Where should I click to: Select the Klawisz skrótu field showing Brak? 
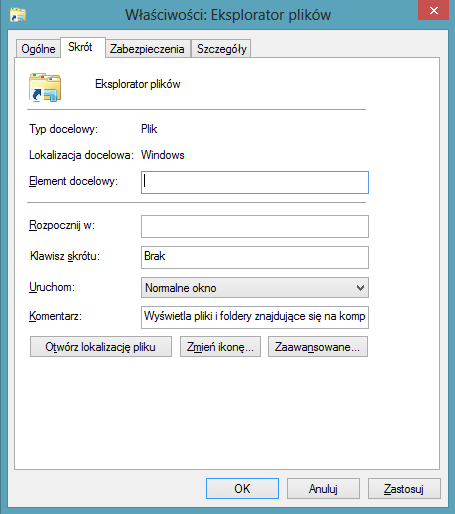point(255,257)
